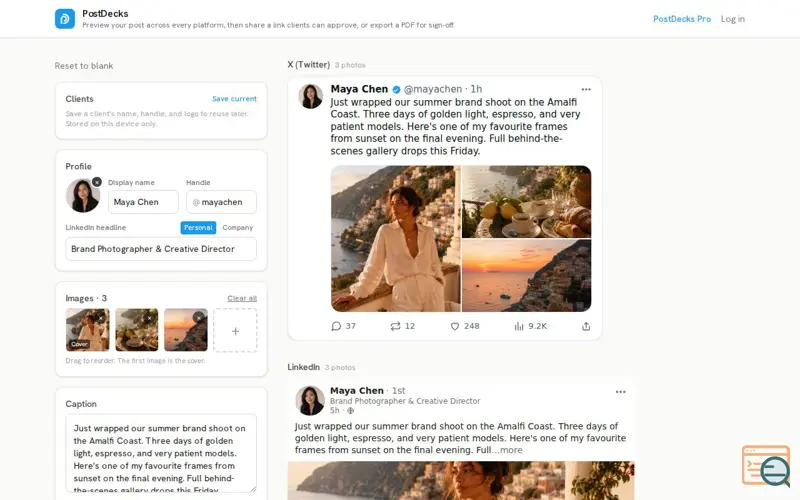Click the retweet icon with 12
This screenshot has width=800, height=500.
[x=395, y=326]
